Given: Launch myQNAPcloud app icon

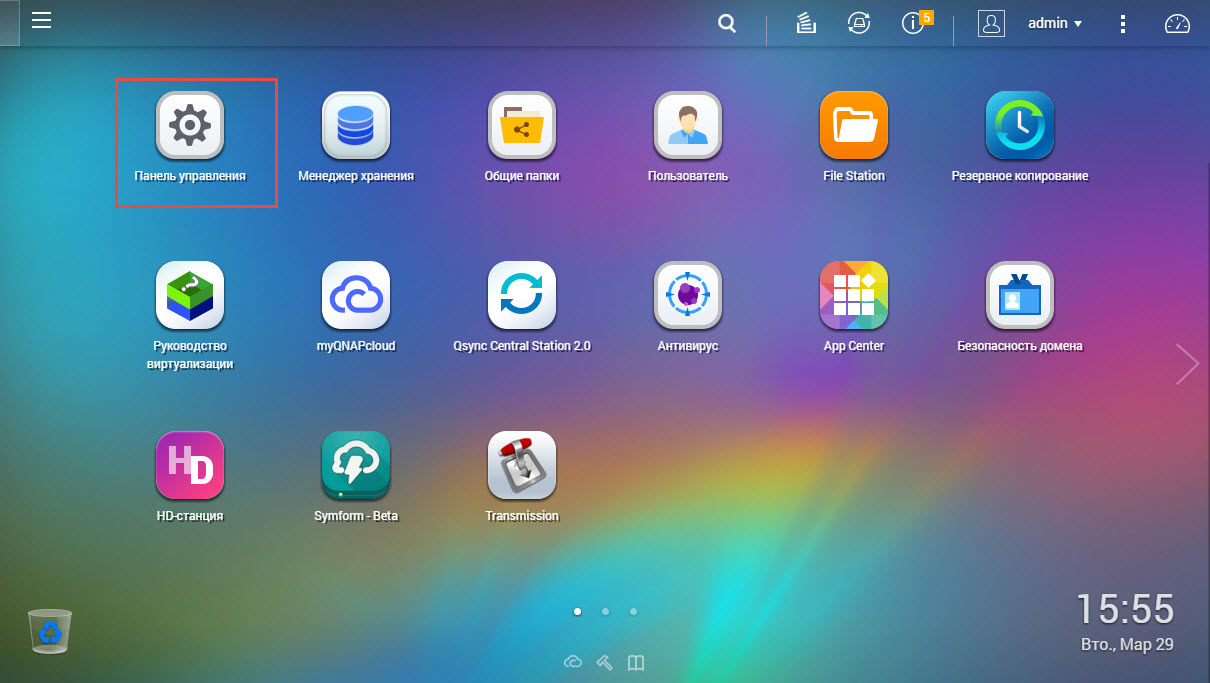Looking at the screenshot, I should point(356,295).
